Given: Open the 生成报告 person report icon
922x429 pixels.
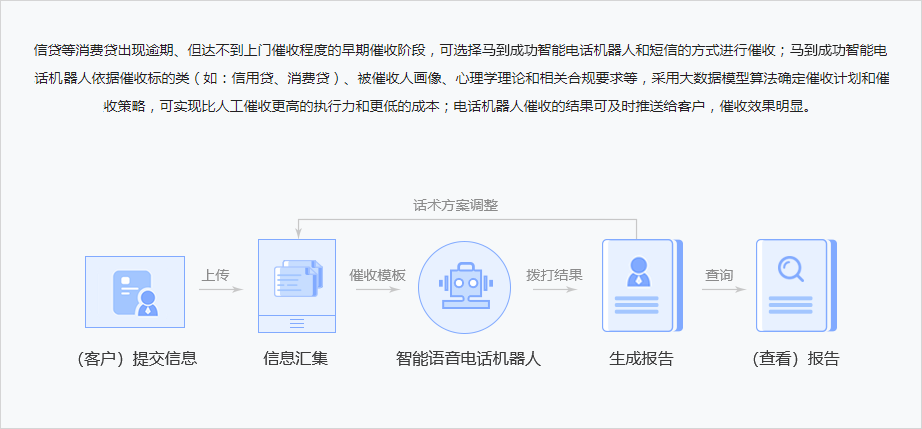Looking at the screenshot, I should [x=637, y=285].
